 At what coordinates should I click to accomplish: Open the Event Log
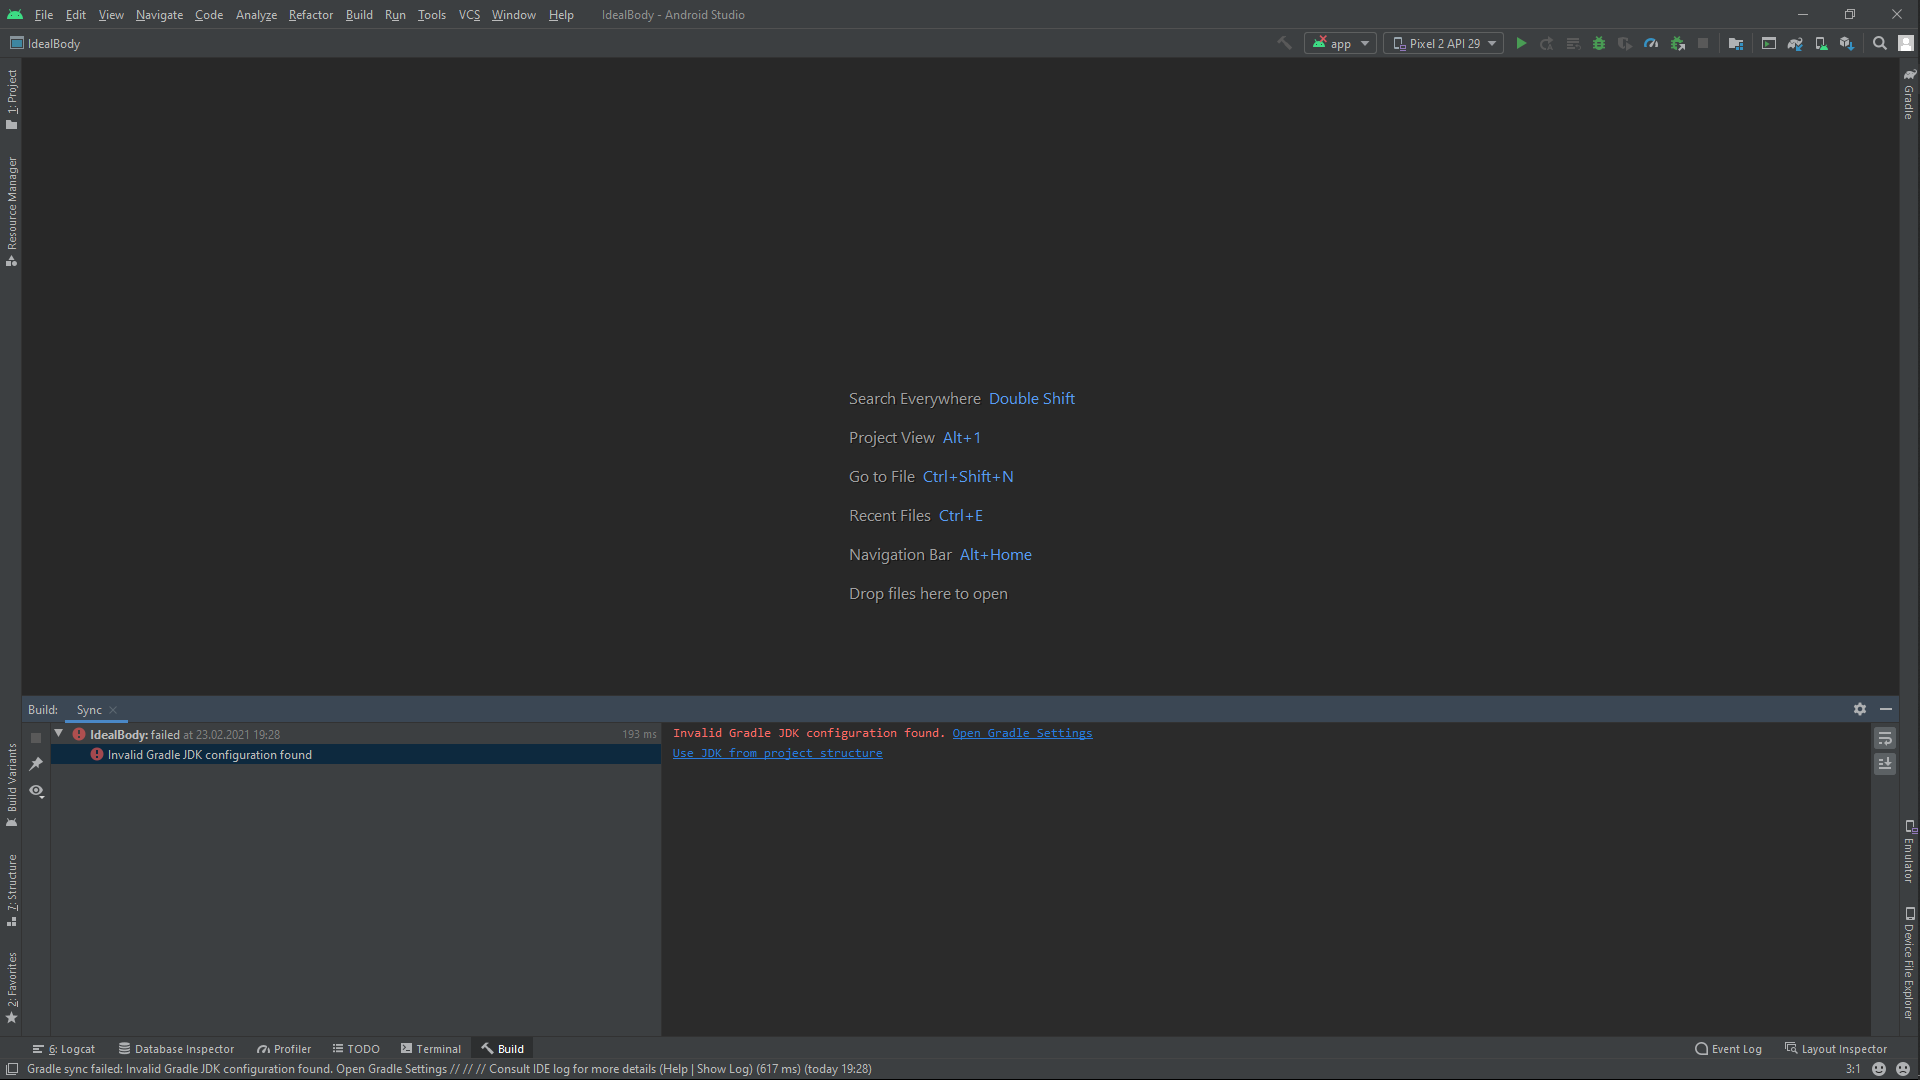coord(1728,1049)
